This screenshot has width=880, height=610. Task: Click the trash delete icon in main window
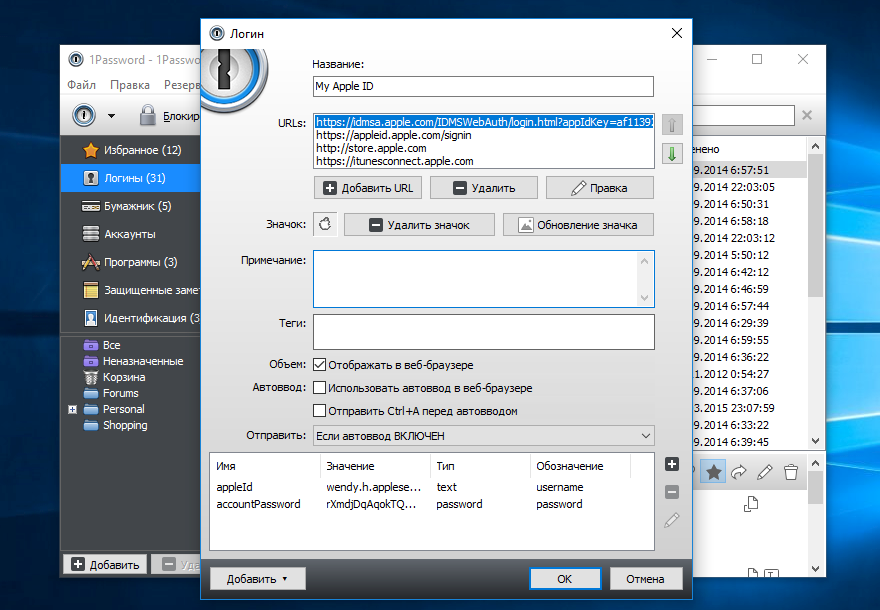791,472
